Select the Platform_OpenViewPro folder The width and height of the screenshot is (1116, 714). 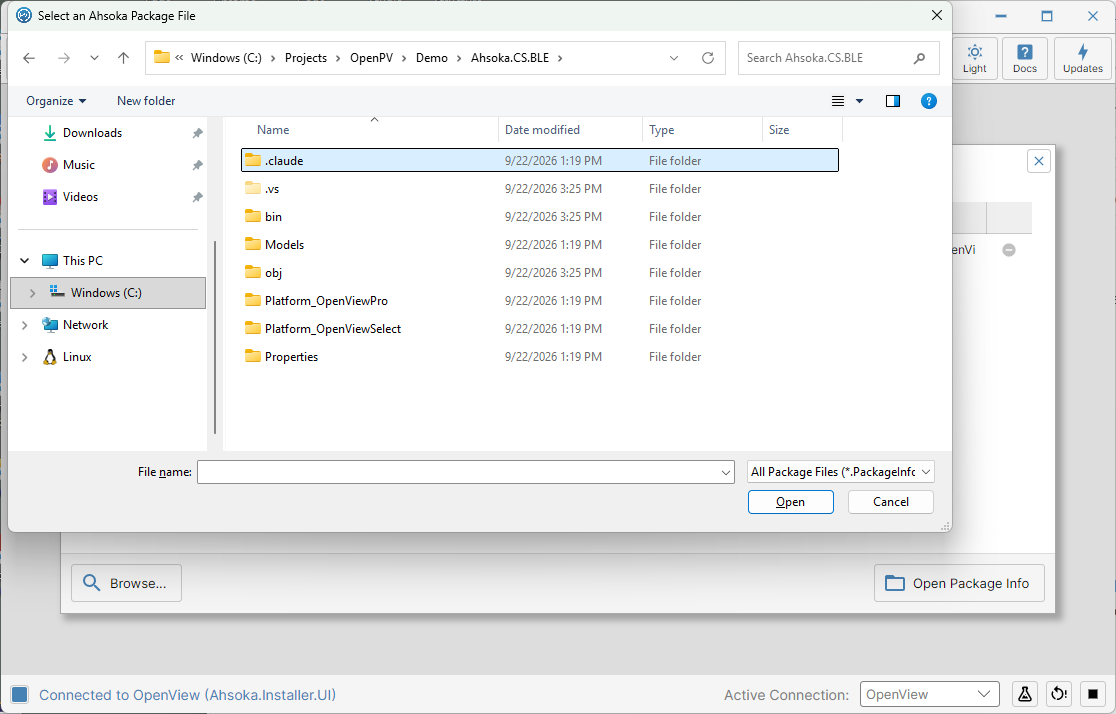[539, 301]
